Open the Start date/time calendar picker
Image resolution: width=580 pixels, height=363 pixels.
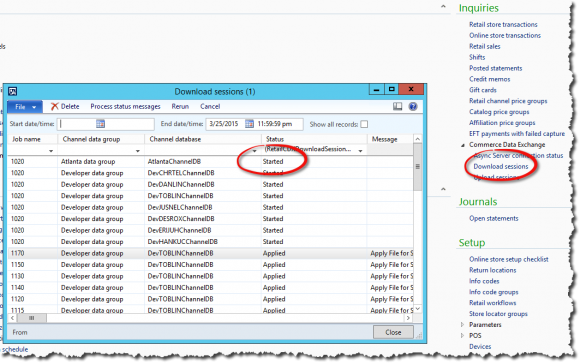(x=101, y=124)
